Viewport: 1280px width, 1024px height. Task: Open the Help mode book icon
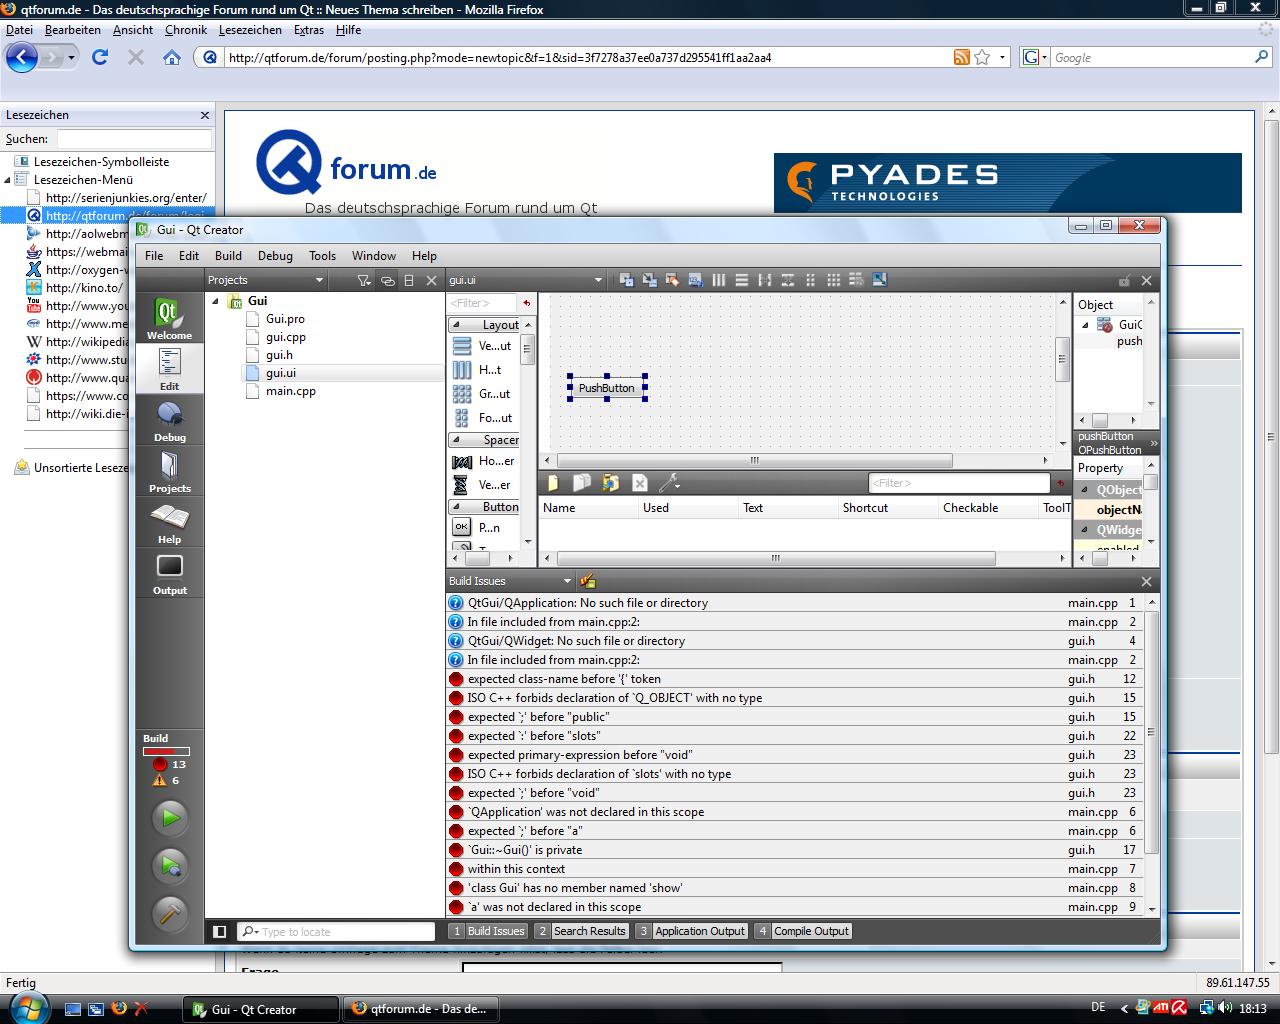169,523
